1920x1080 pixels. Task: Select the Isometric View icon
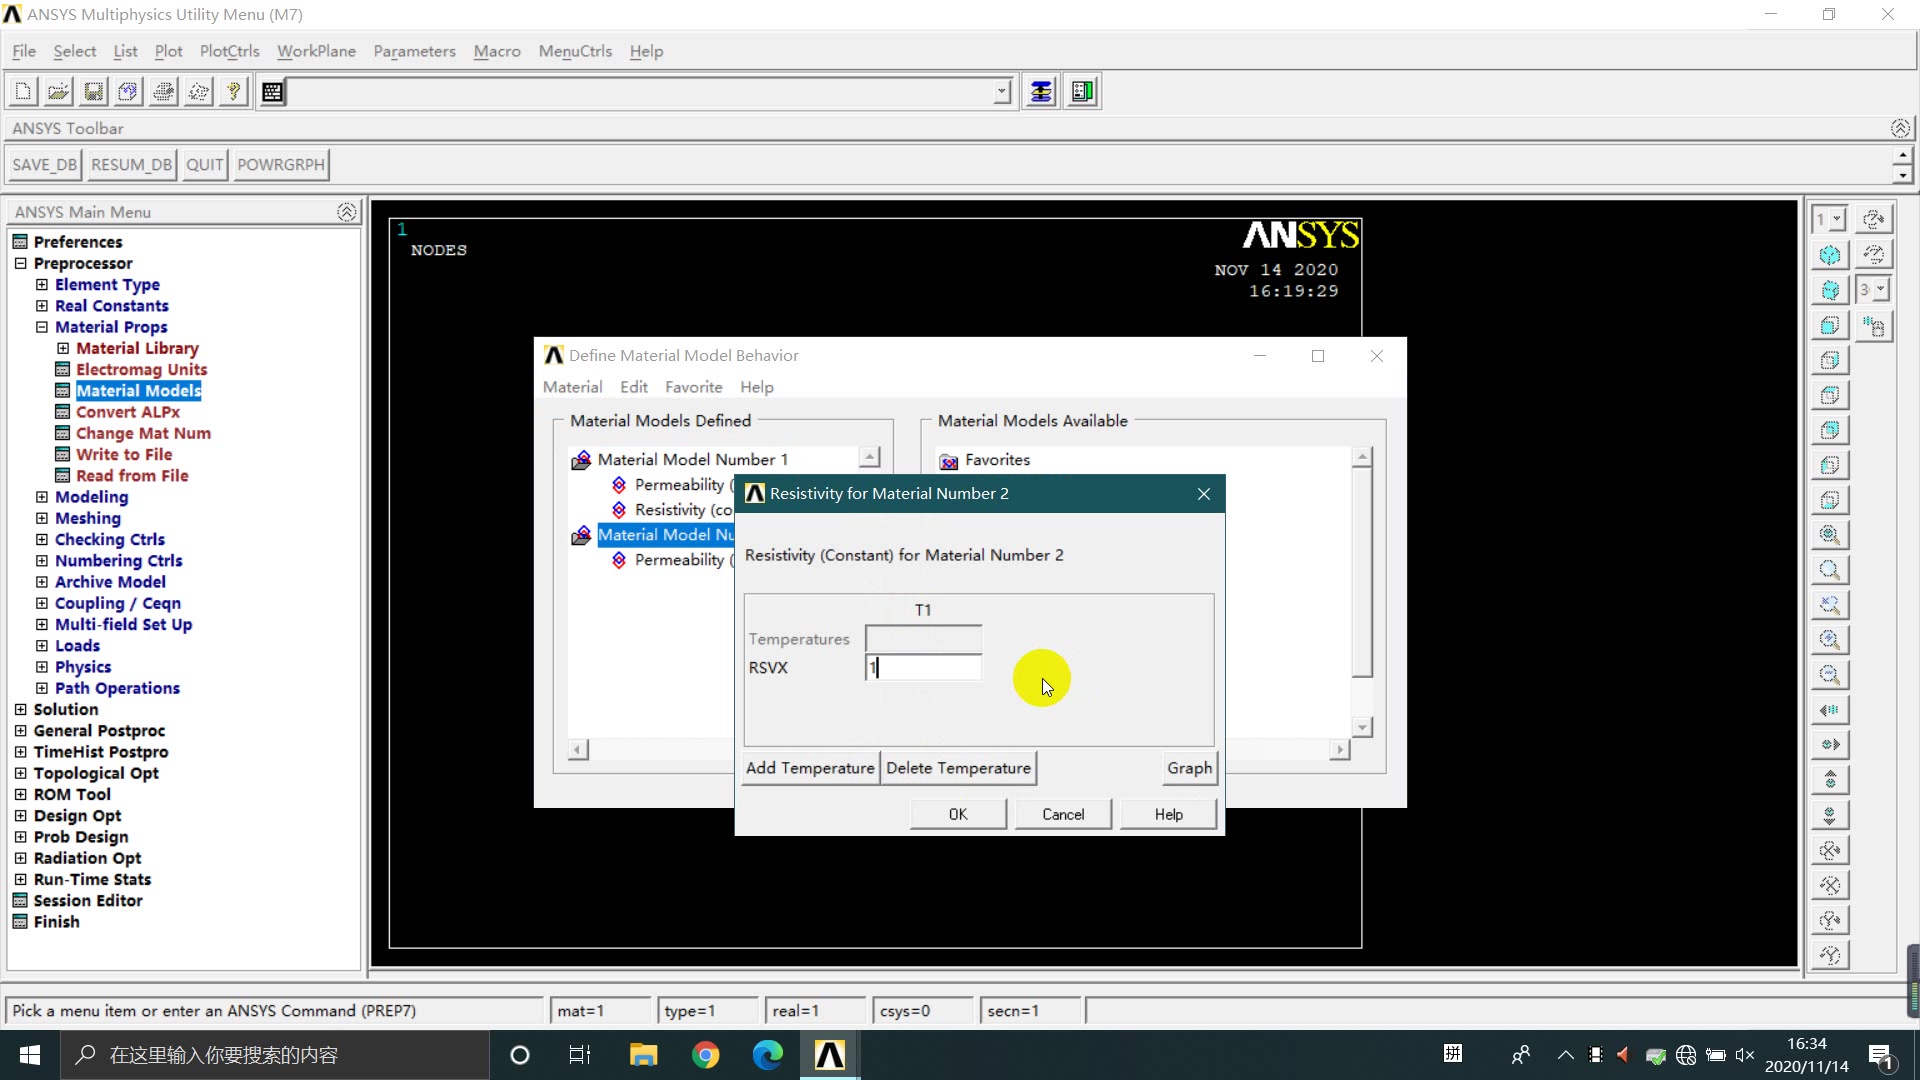pyautogui.click(x=1829, y=255)
